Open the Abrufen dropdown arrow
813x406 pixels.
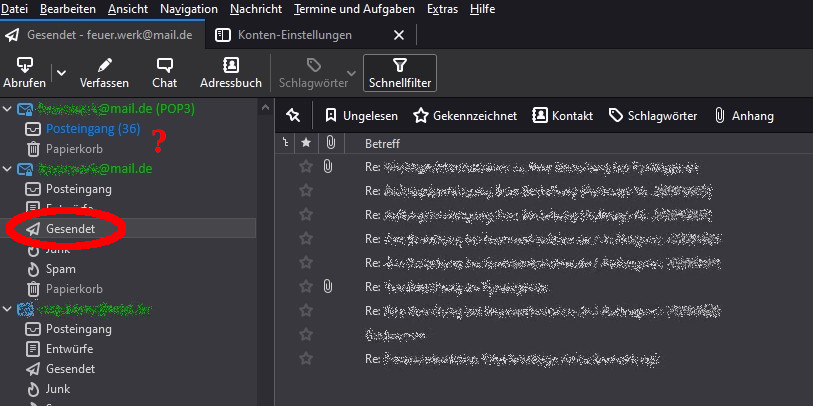[x=60, y=72]
